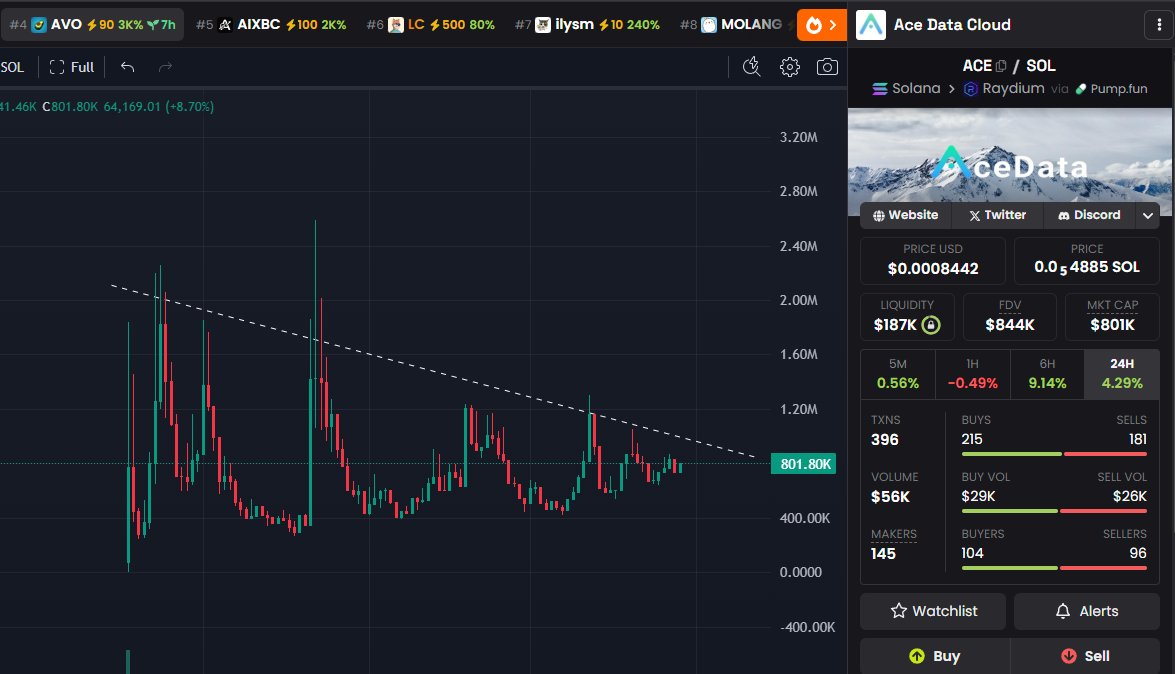The width and height of the screenshot is (1175, 674).
Task: Click the PRICE USD $0.0008442 box
Action: pyautogui.click(x=933, y=260)
